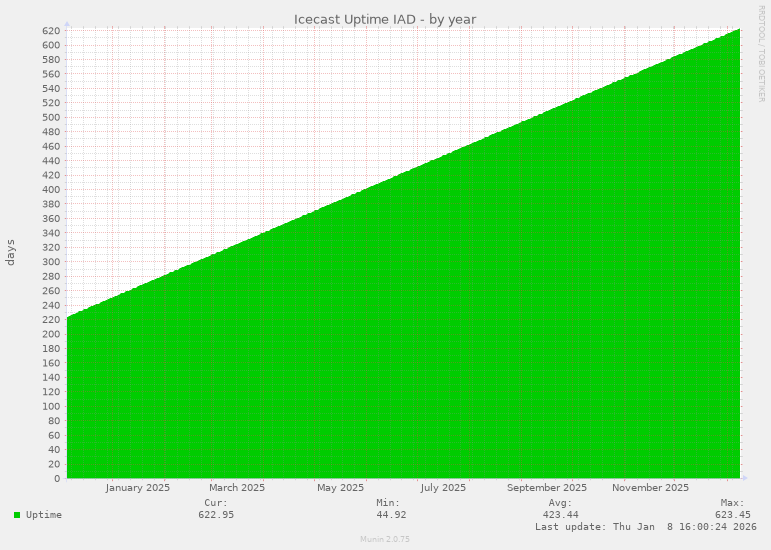Click the 500 y-axis tick label
Screen dimensions: 771x550
(x=52, y=117)
